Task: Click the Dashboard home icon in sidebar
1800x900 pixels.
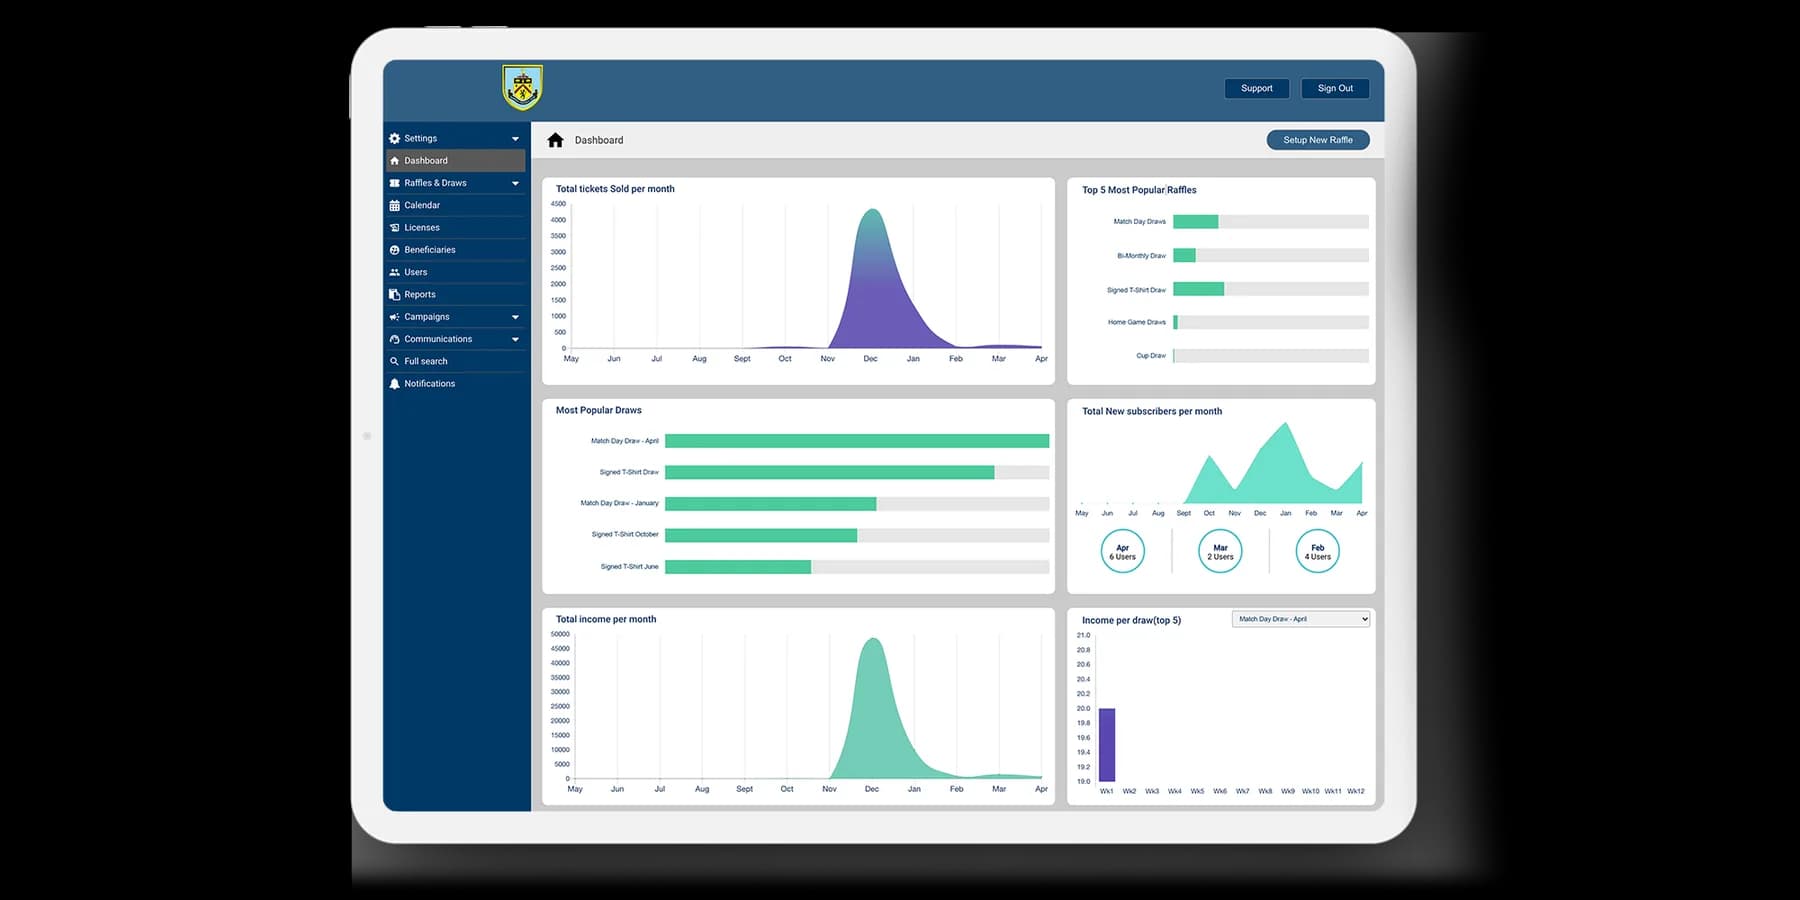Action: click(x=394, y=161)
